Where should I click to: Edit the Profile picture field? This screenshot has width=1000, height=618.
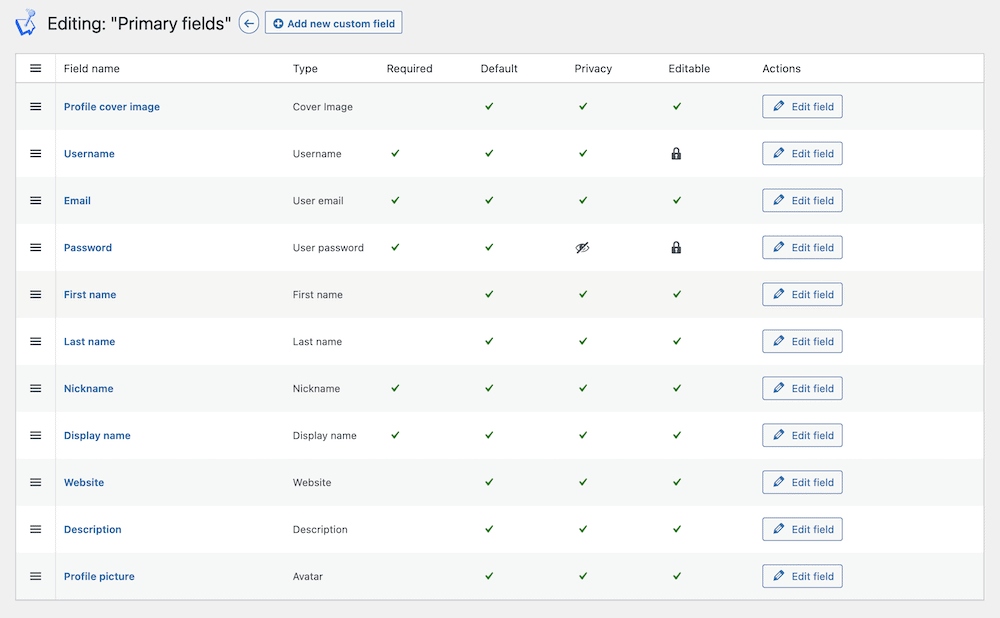pos(802,576)
